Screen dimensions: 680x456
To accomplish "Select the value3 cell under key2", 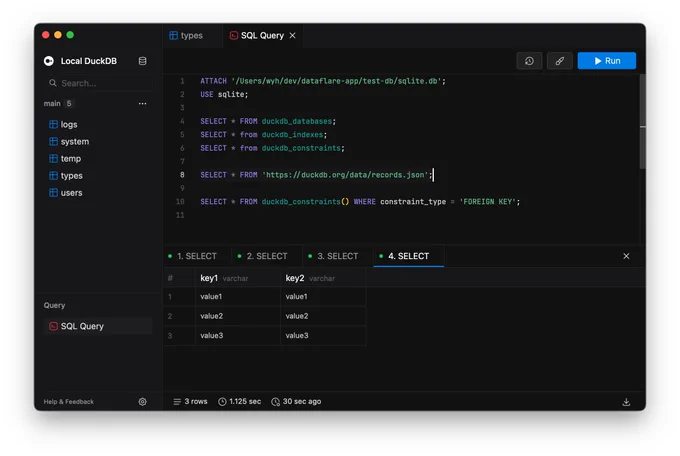I will click(x=323, y=336).
